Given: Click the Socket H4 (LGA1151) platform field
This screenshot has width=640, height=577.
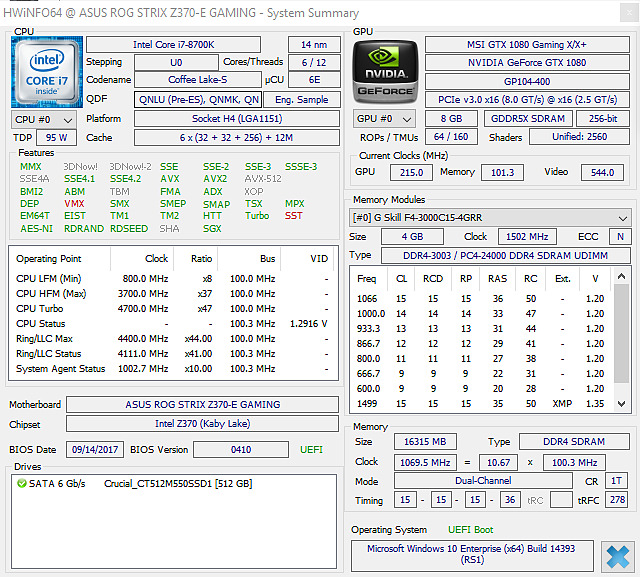Looking at the screenshot, I should (x=237, y=119).
